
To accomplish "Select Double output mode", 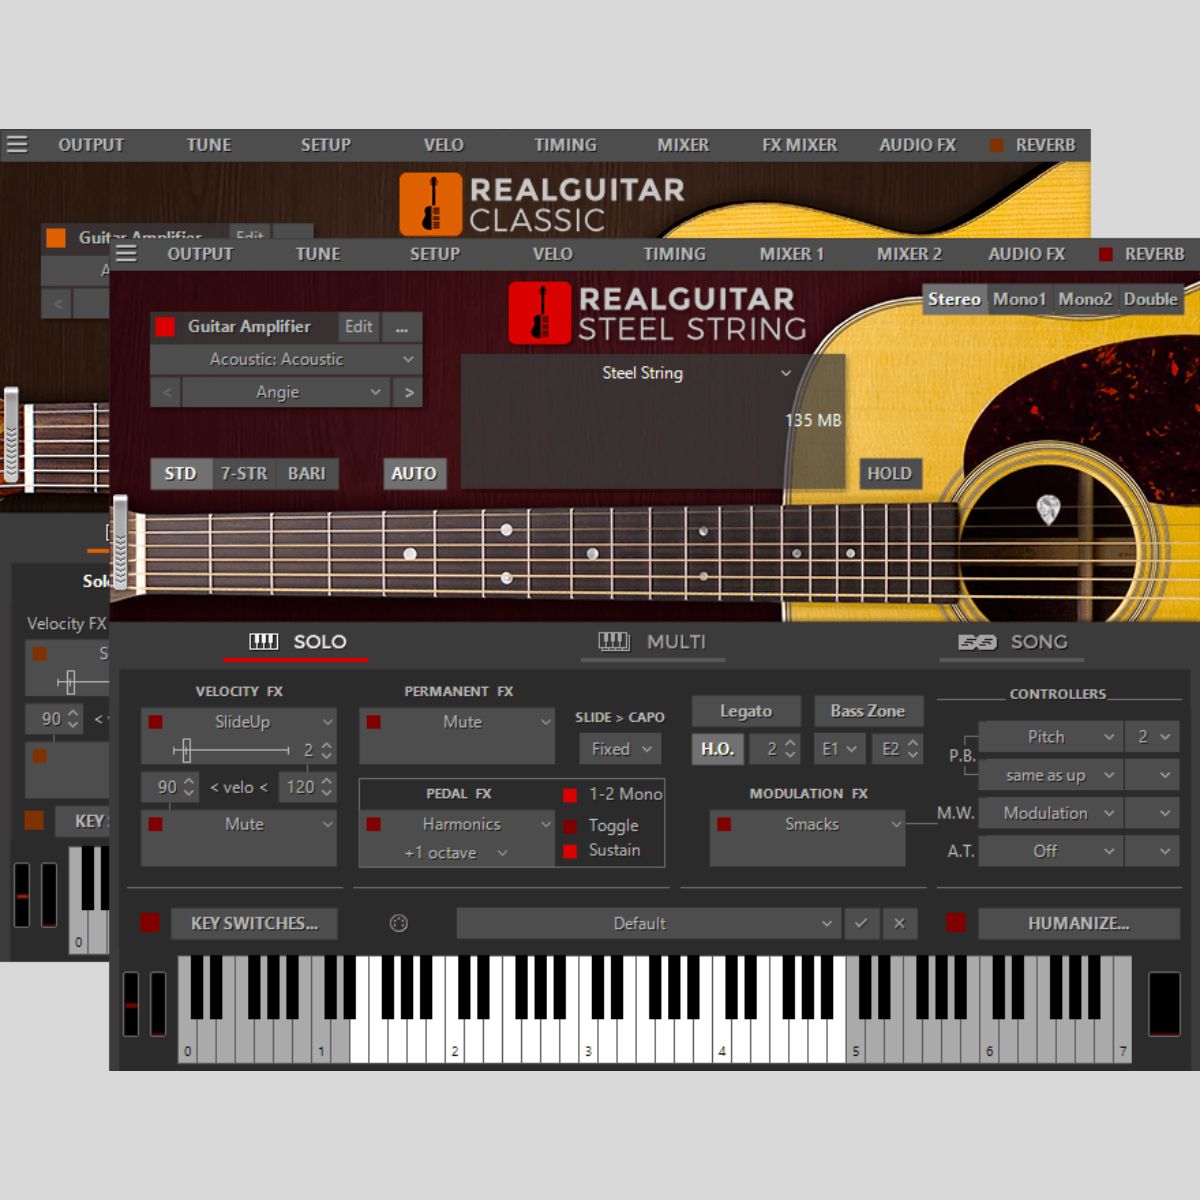I will (1150, 299).
